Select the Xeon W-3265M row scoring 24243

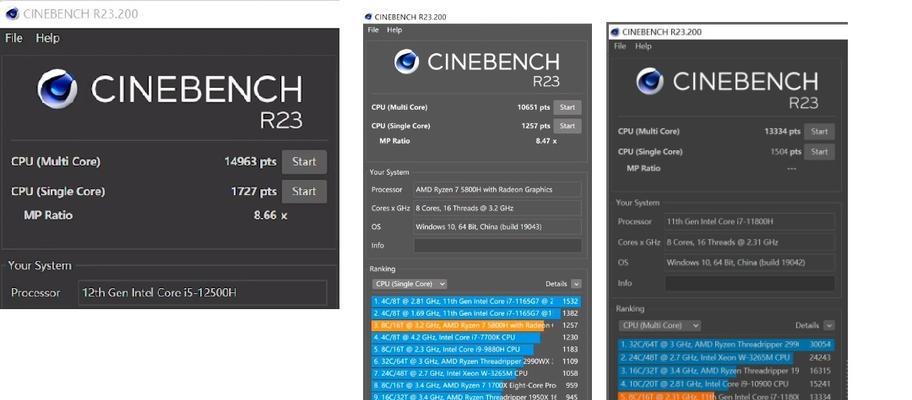[x=726, y=358]
